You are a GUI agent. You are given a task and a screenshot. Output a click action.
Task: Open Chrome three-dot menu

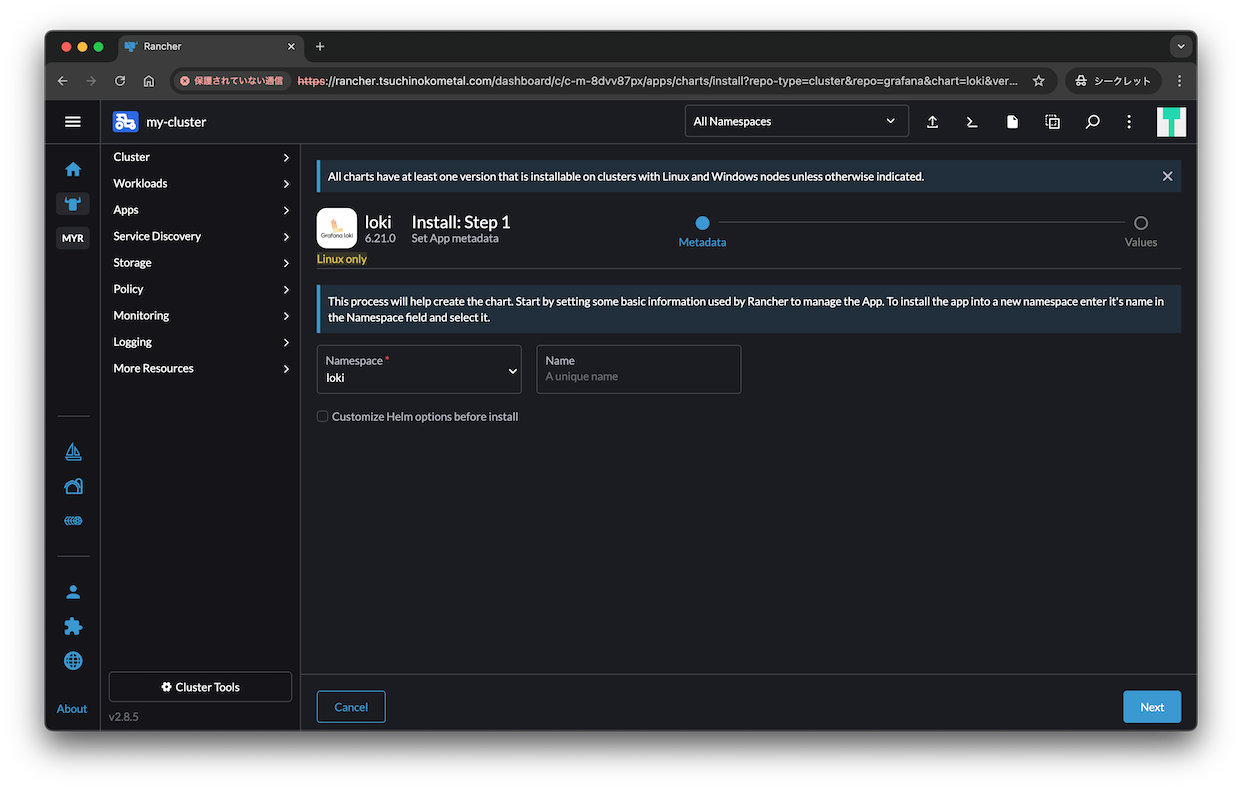click(1179, 81)
